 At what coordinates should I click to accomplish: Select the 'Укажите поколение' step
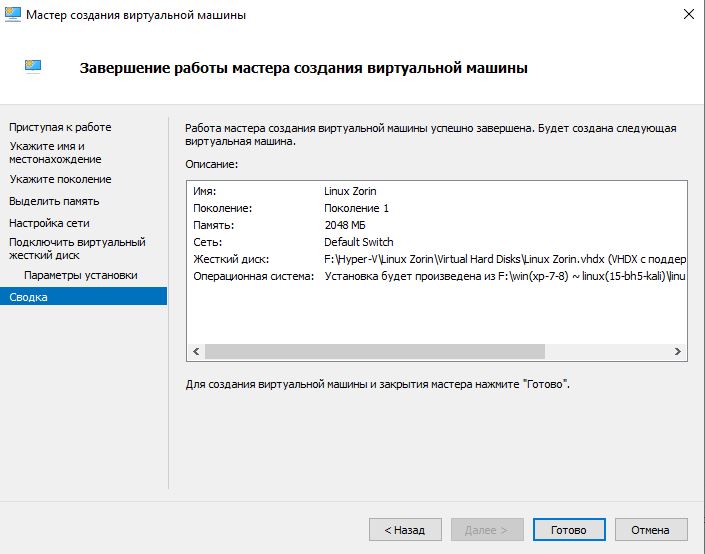[x=60, y=179]
